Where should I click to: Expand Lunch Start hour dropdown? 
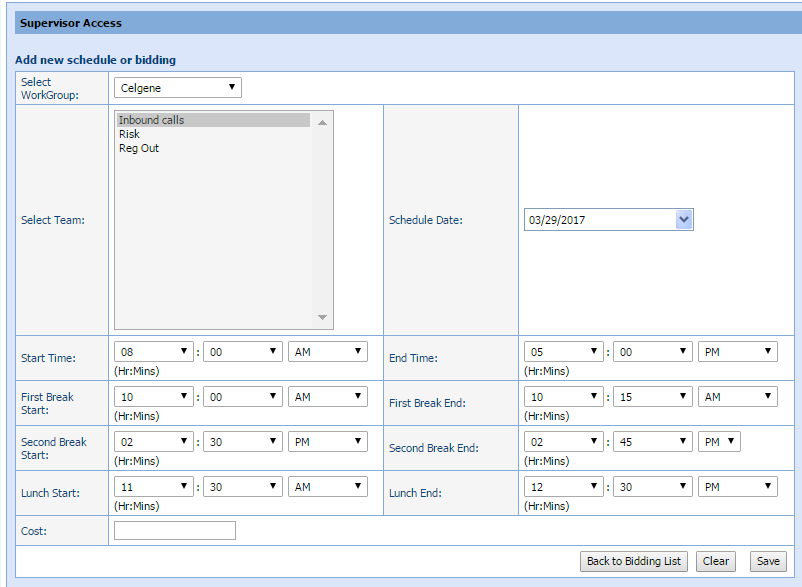tap(154, 487)
